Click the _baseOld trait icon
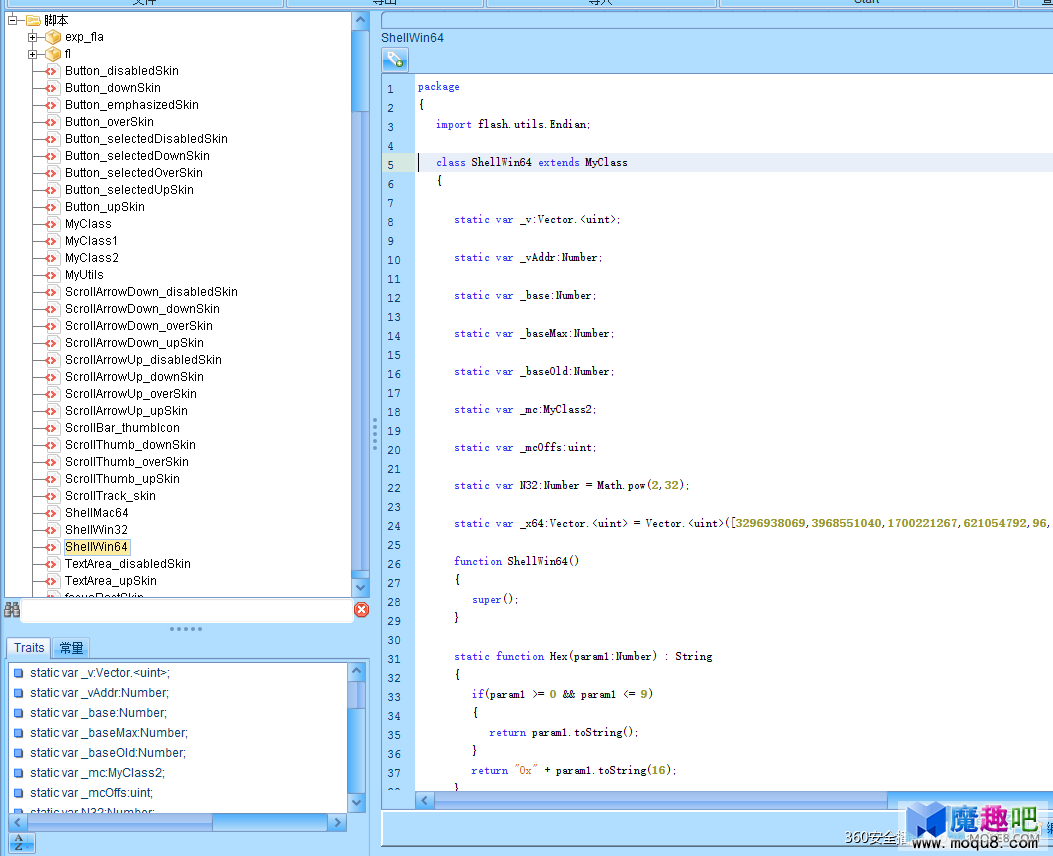The image size is (1053, 856). pyautogui.click(x=19, y=753)
